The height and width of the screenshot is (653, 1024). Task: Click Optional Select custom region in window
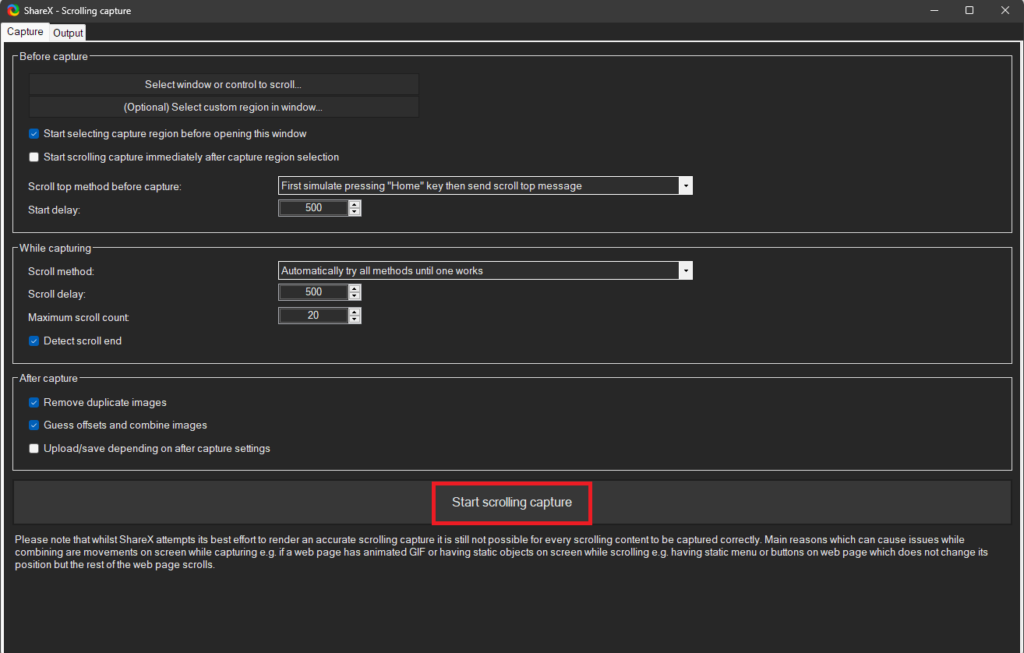(x=223, y=107)
